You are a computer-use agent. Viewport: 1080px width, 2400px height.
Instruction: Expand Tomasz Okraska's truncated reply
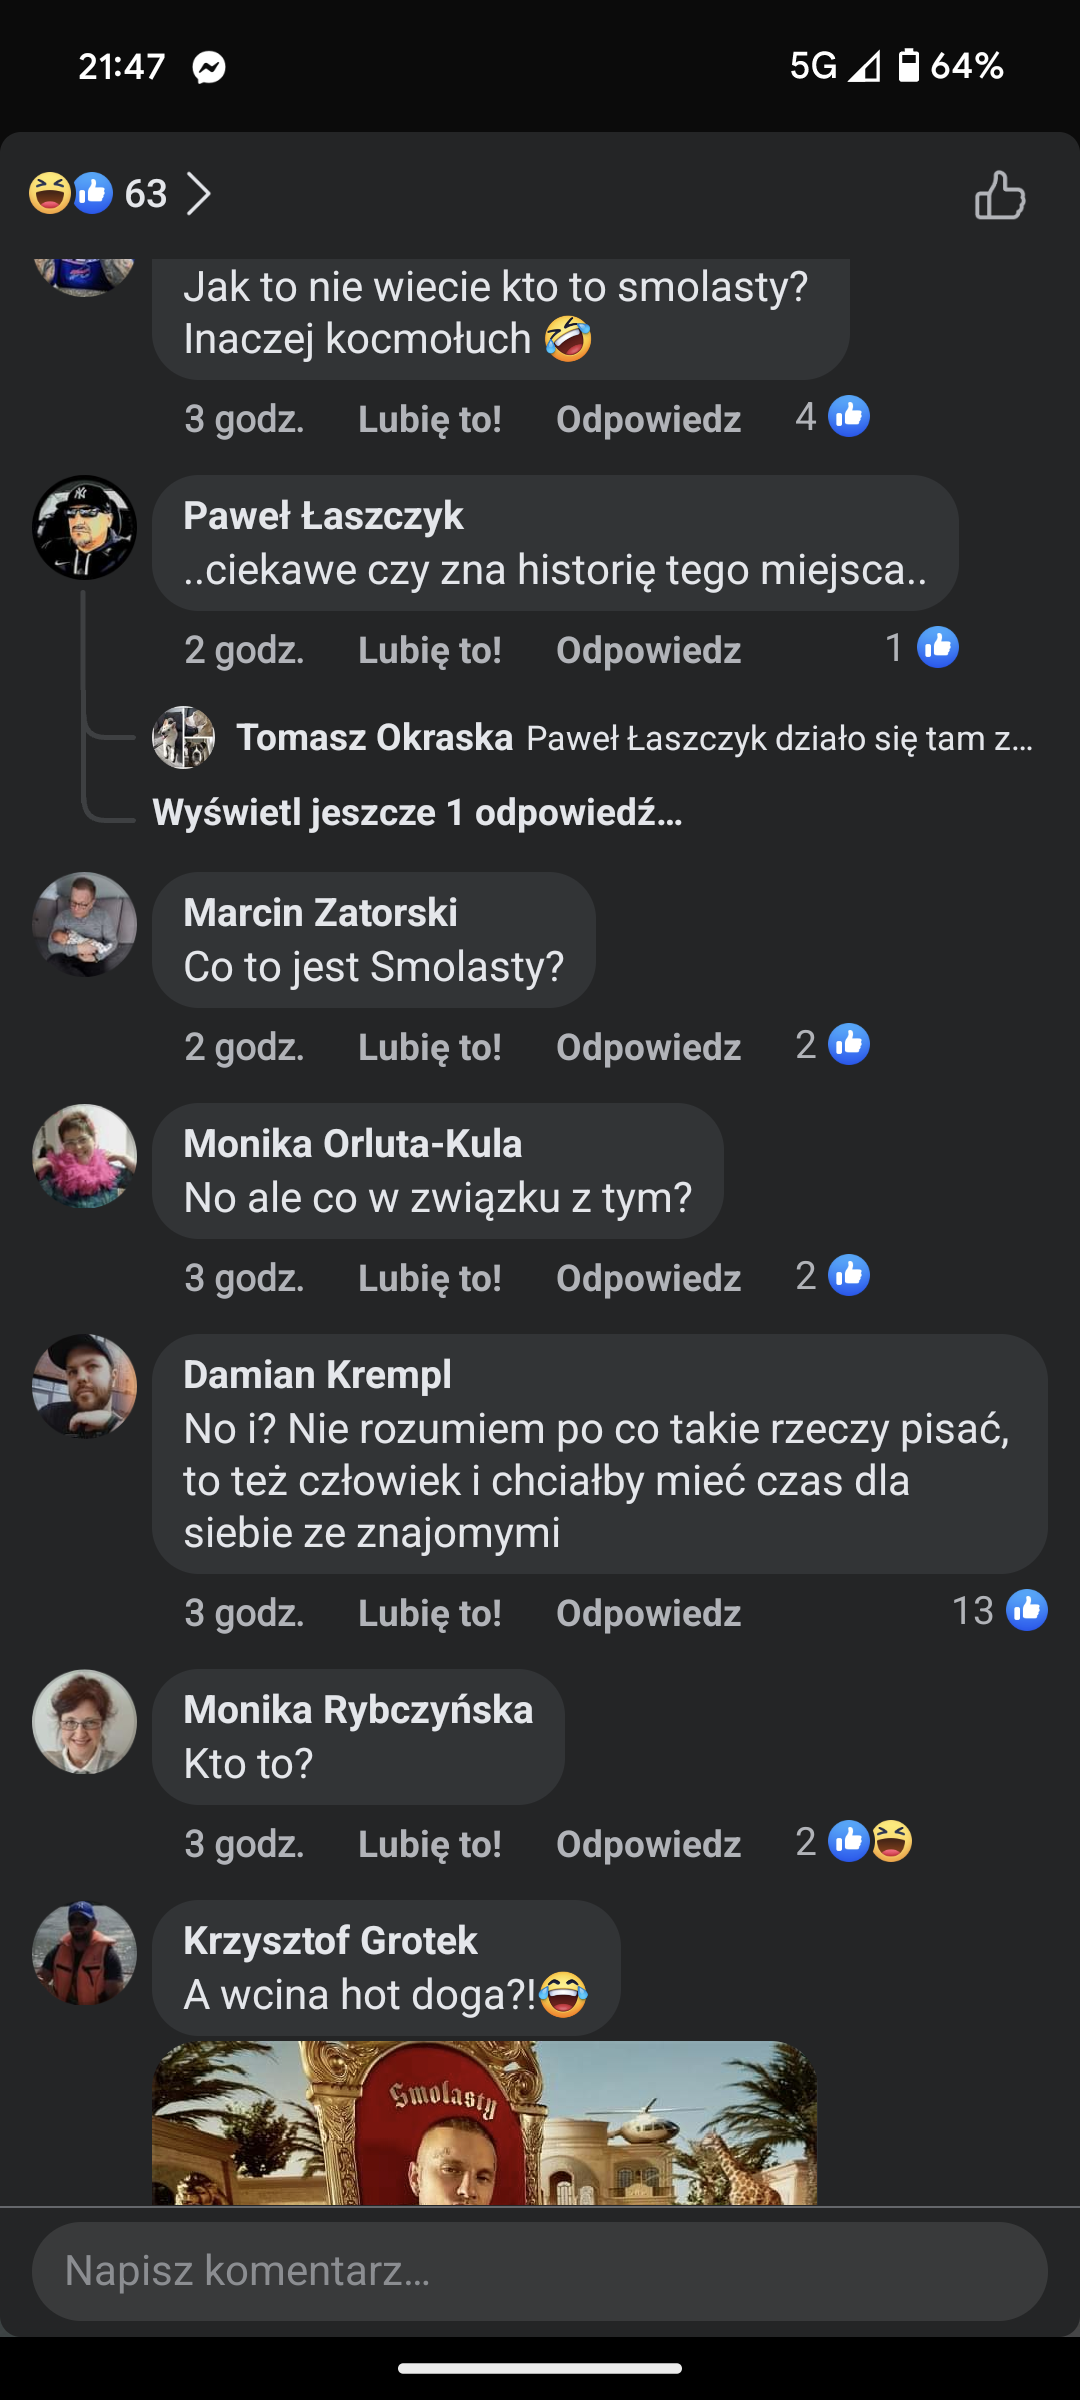tap(780, 739)
